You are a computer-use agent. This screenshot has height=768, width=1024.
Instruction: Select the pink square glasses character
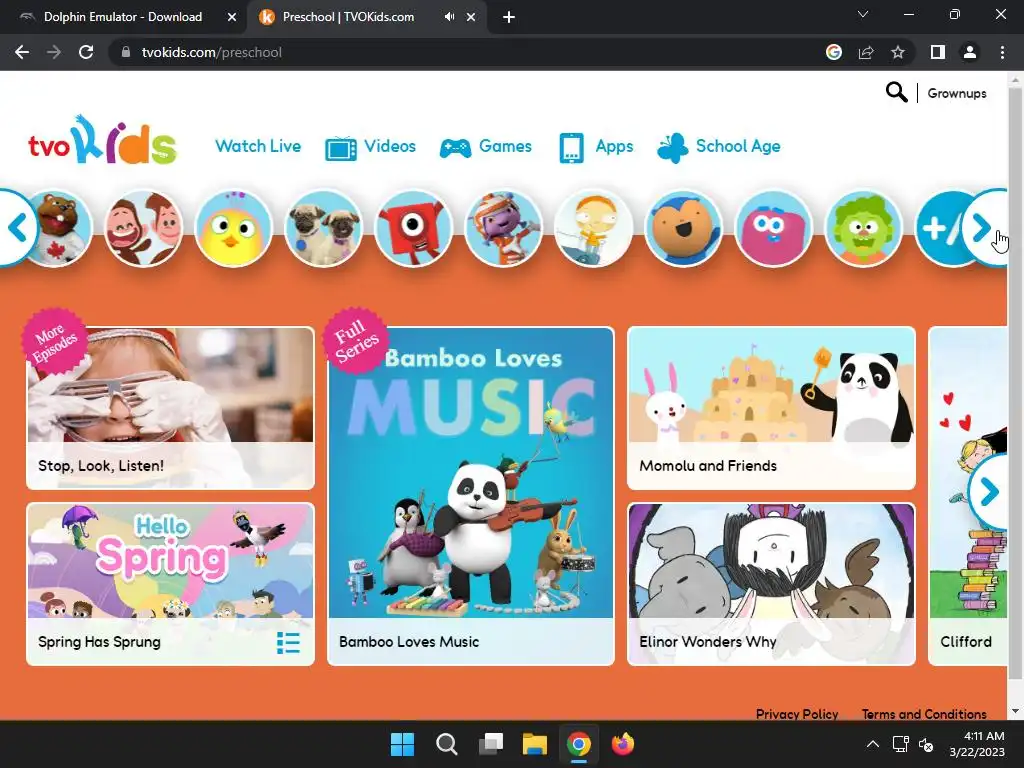tap(774, 229)
